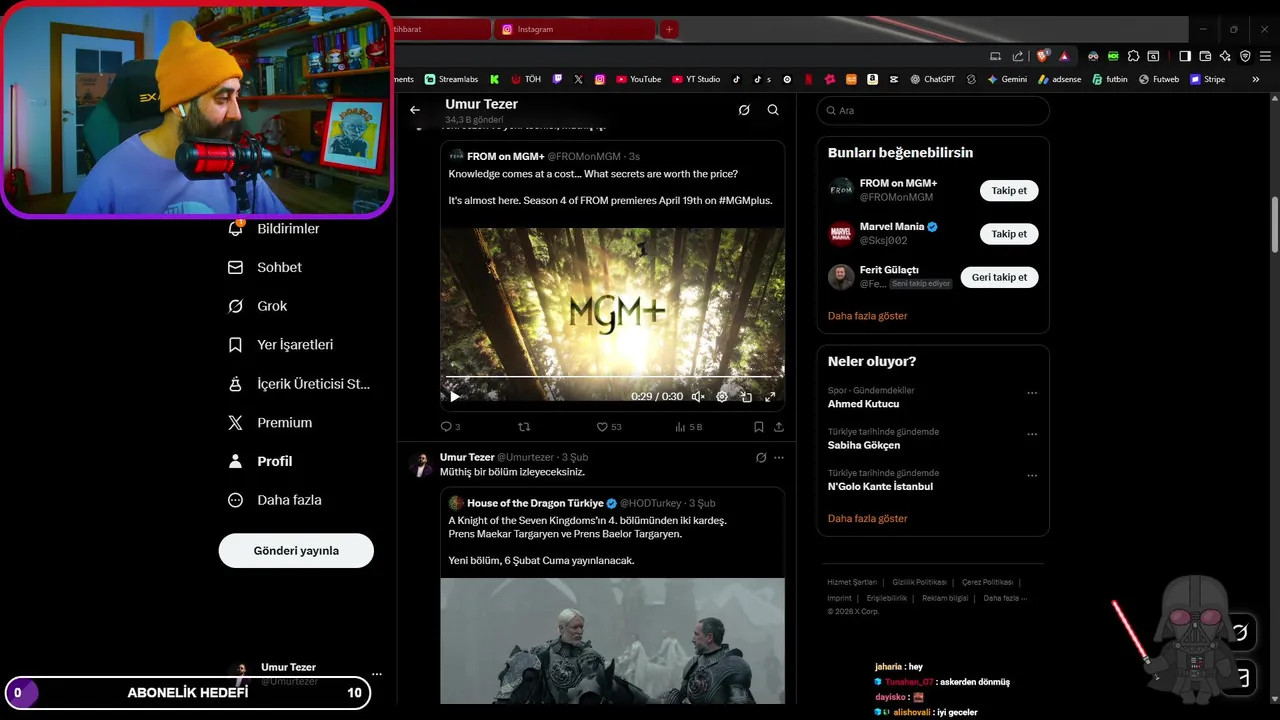The image size is (1280, 720).
Task: Open Sabiha Gökçen trending topic
Action: 864,445
